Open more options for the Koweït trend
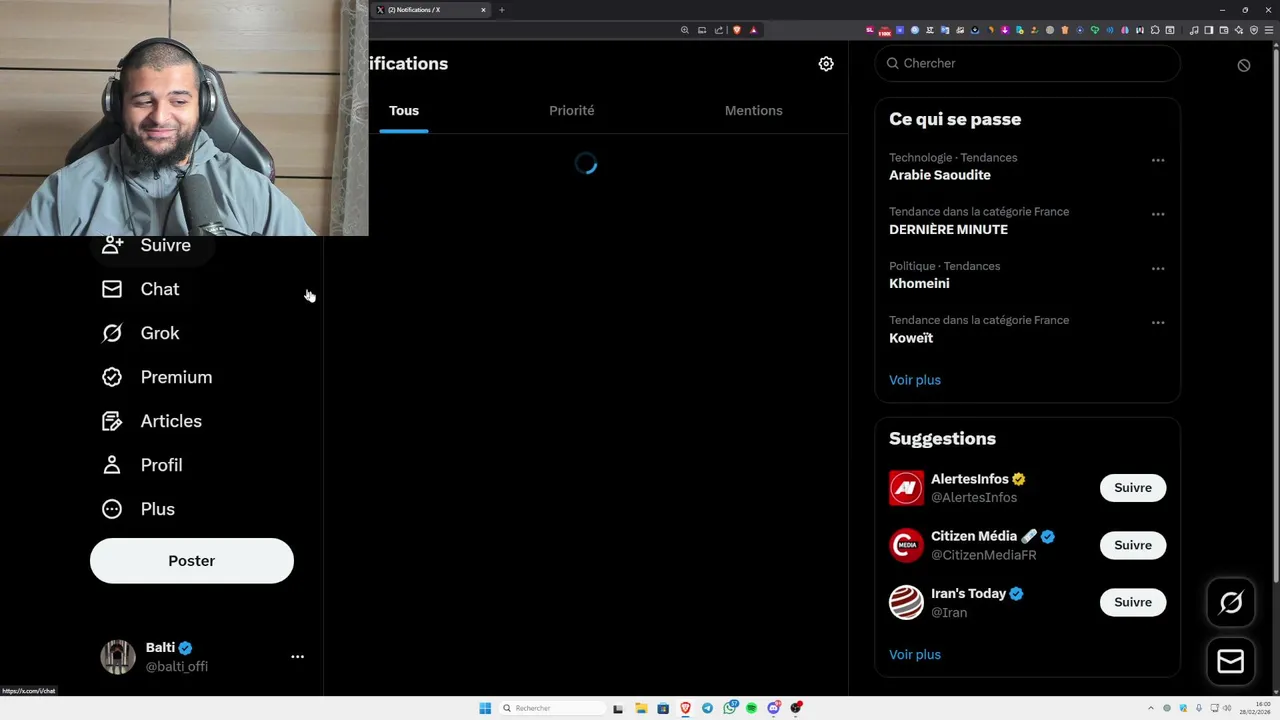Screen dimensions: 1280x720 [1158, 322]
